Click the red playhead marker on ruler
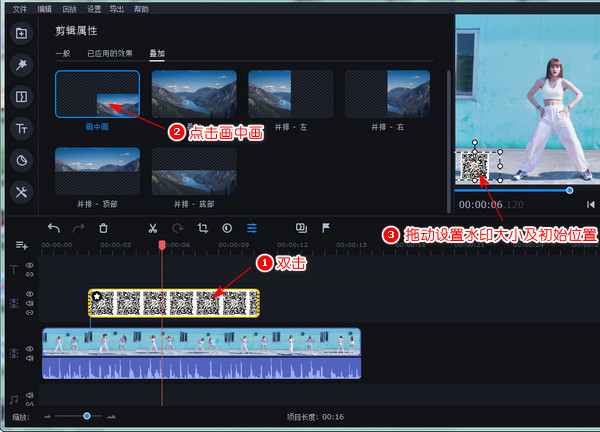Image resolution: width=600 pixels, height=432 pixels. click(162, 245)
